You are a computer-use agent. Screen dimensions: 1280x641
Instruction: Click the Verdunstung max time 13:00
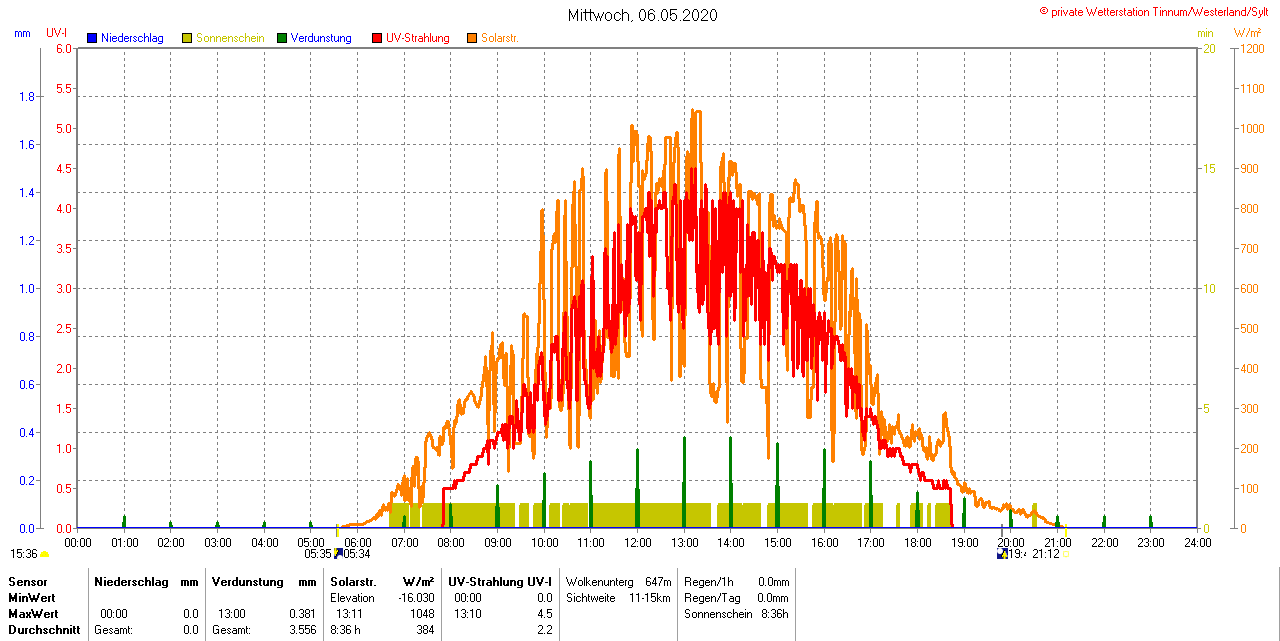[x=231, y=613]
